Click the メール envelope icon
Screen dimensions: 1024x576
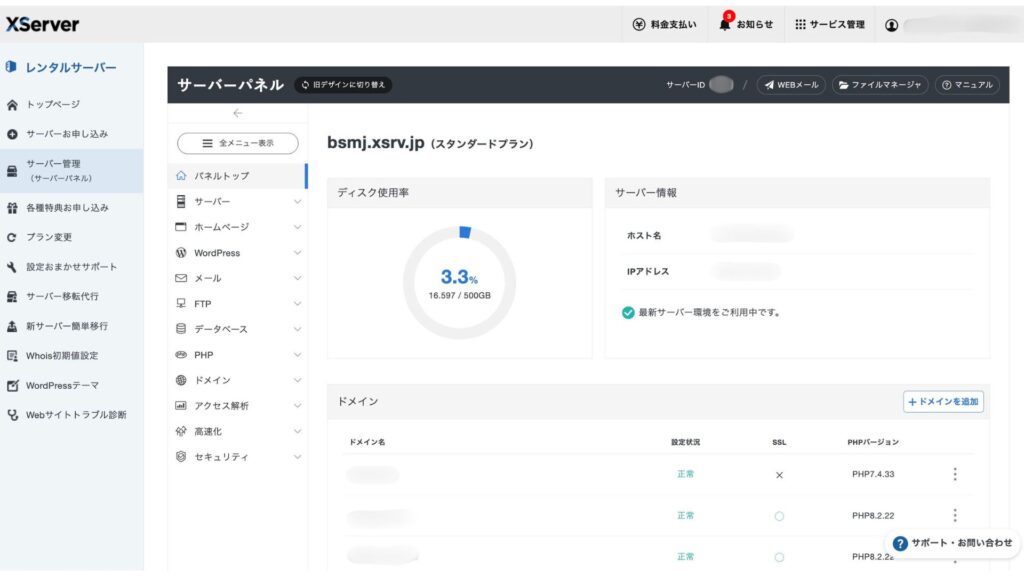click(181, 278)
